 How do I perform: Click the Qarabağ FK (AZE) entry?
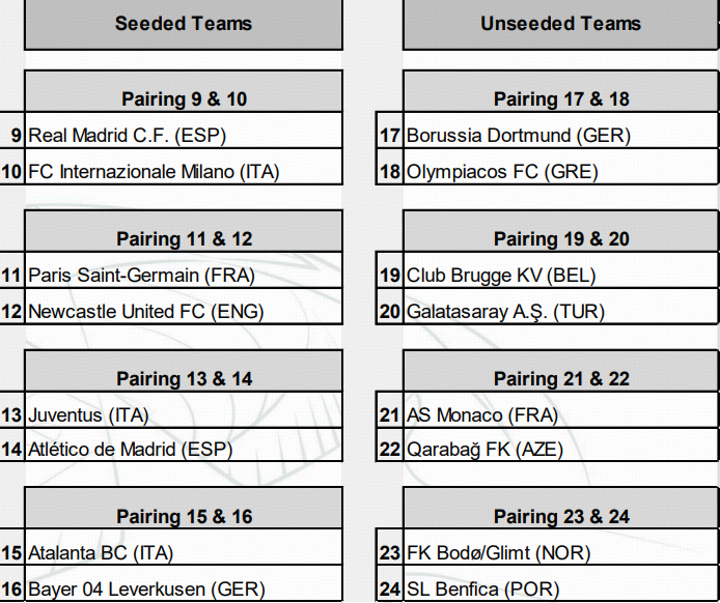485,450
